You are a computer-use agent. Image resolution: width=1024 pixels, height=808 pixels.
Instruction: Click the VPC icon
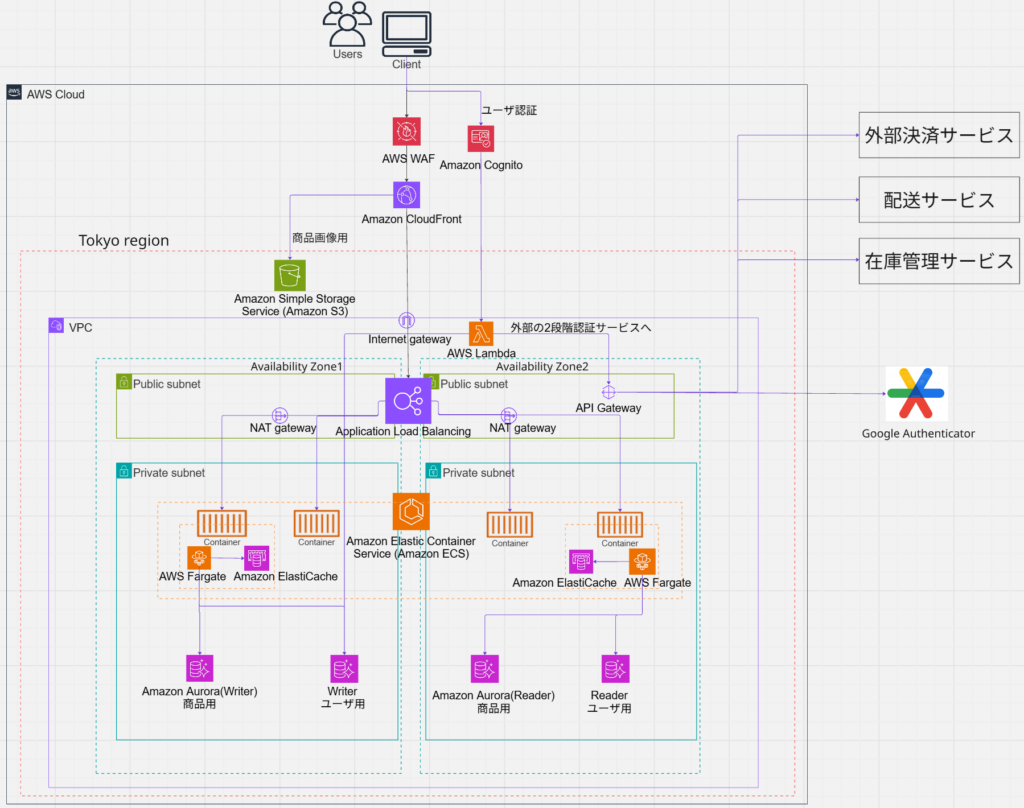tap(56, 325)
